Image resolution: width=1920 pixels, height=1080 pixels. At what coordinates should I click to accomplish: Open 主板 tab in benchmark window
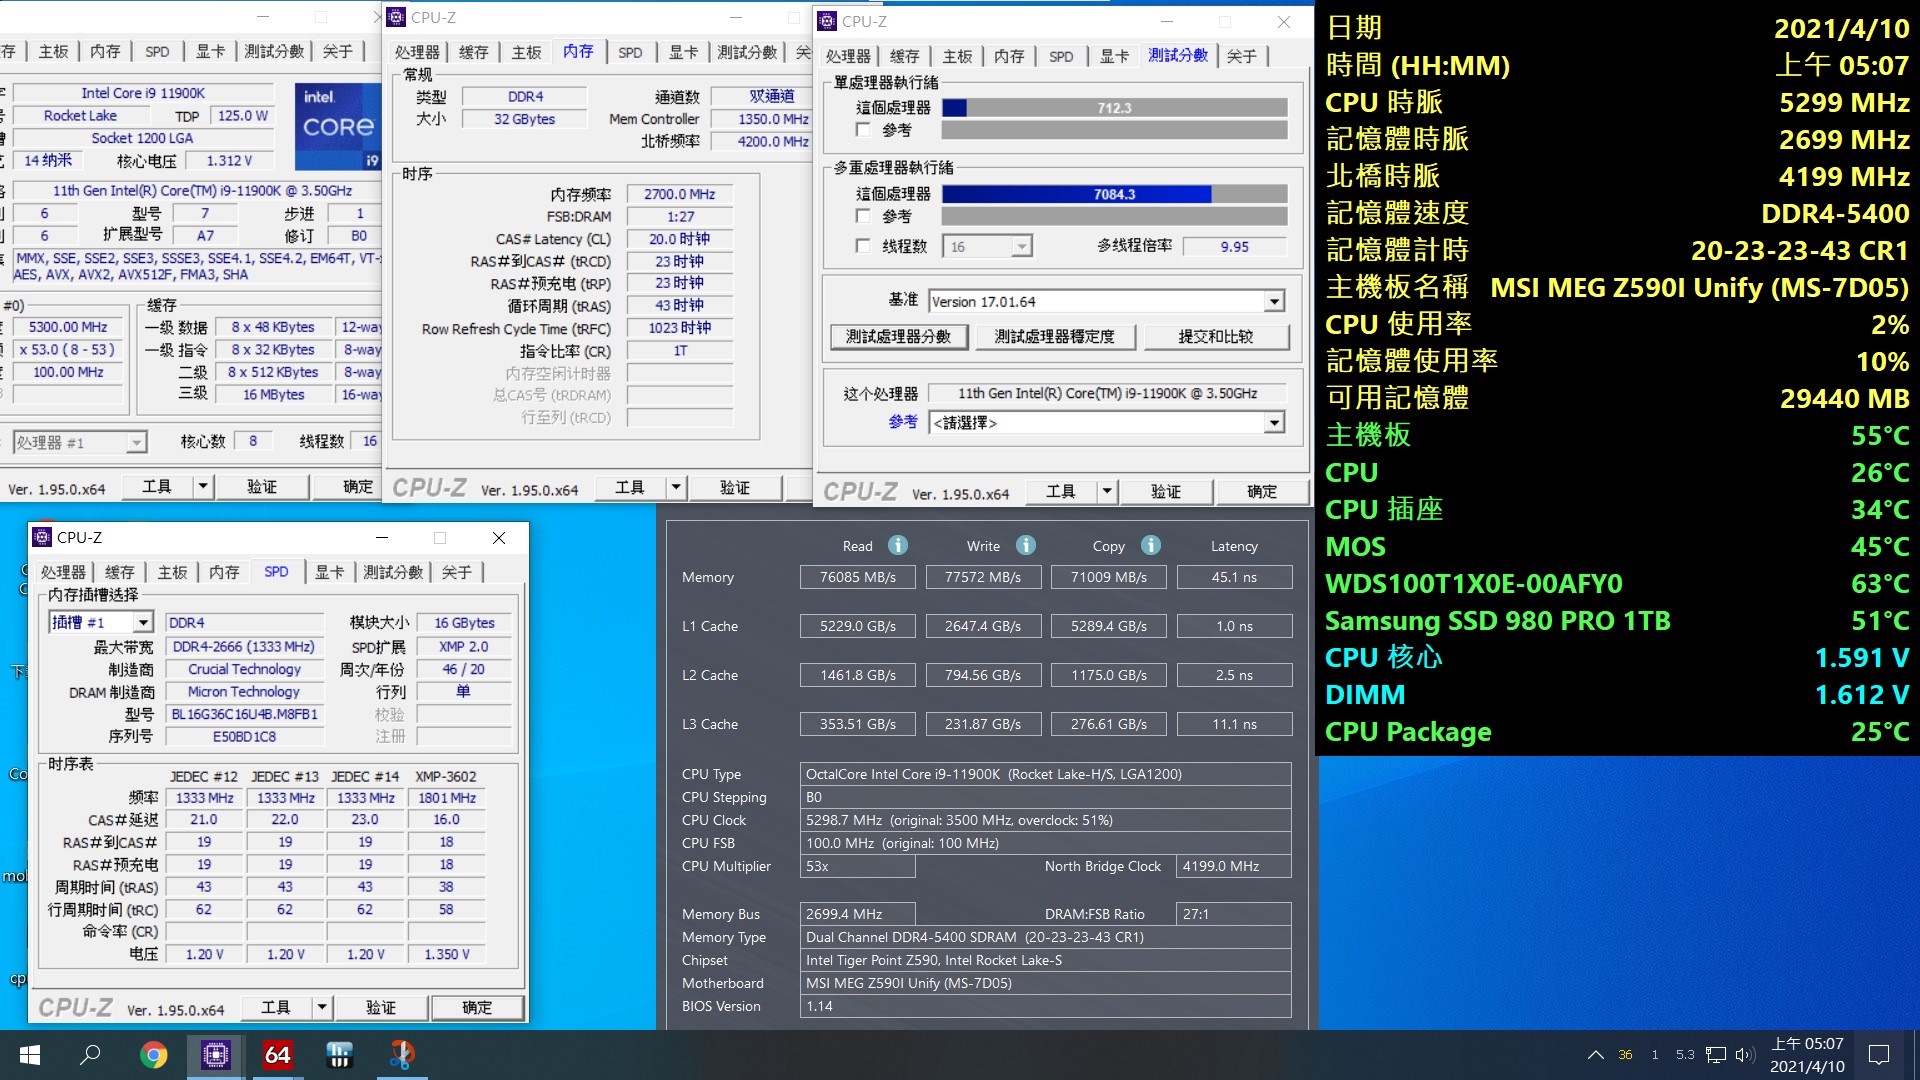pyautogui.click(x=957, y=56)
